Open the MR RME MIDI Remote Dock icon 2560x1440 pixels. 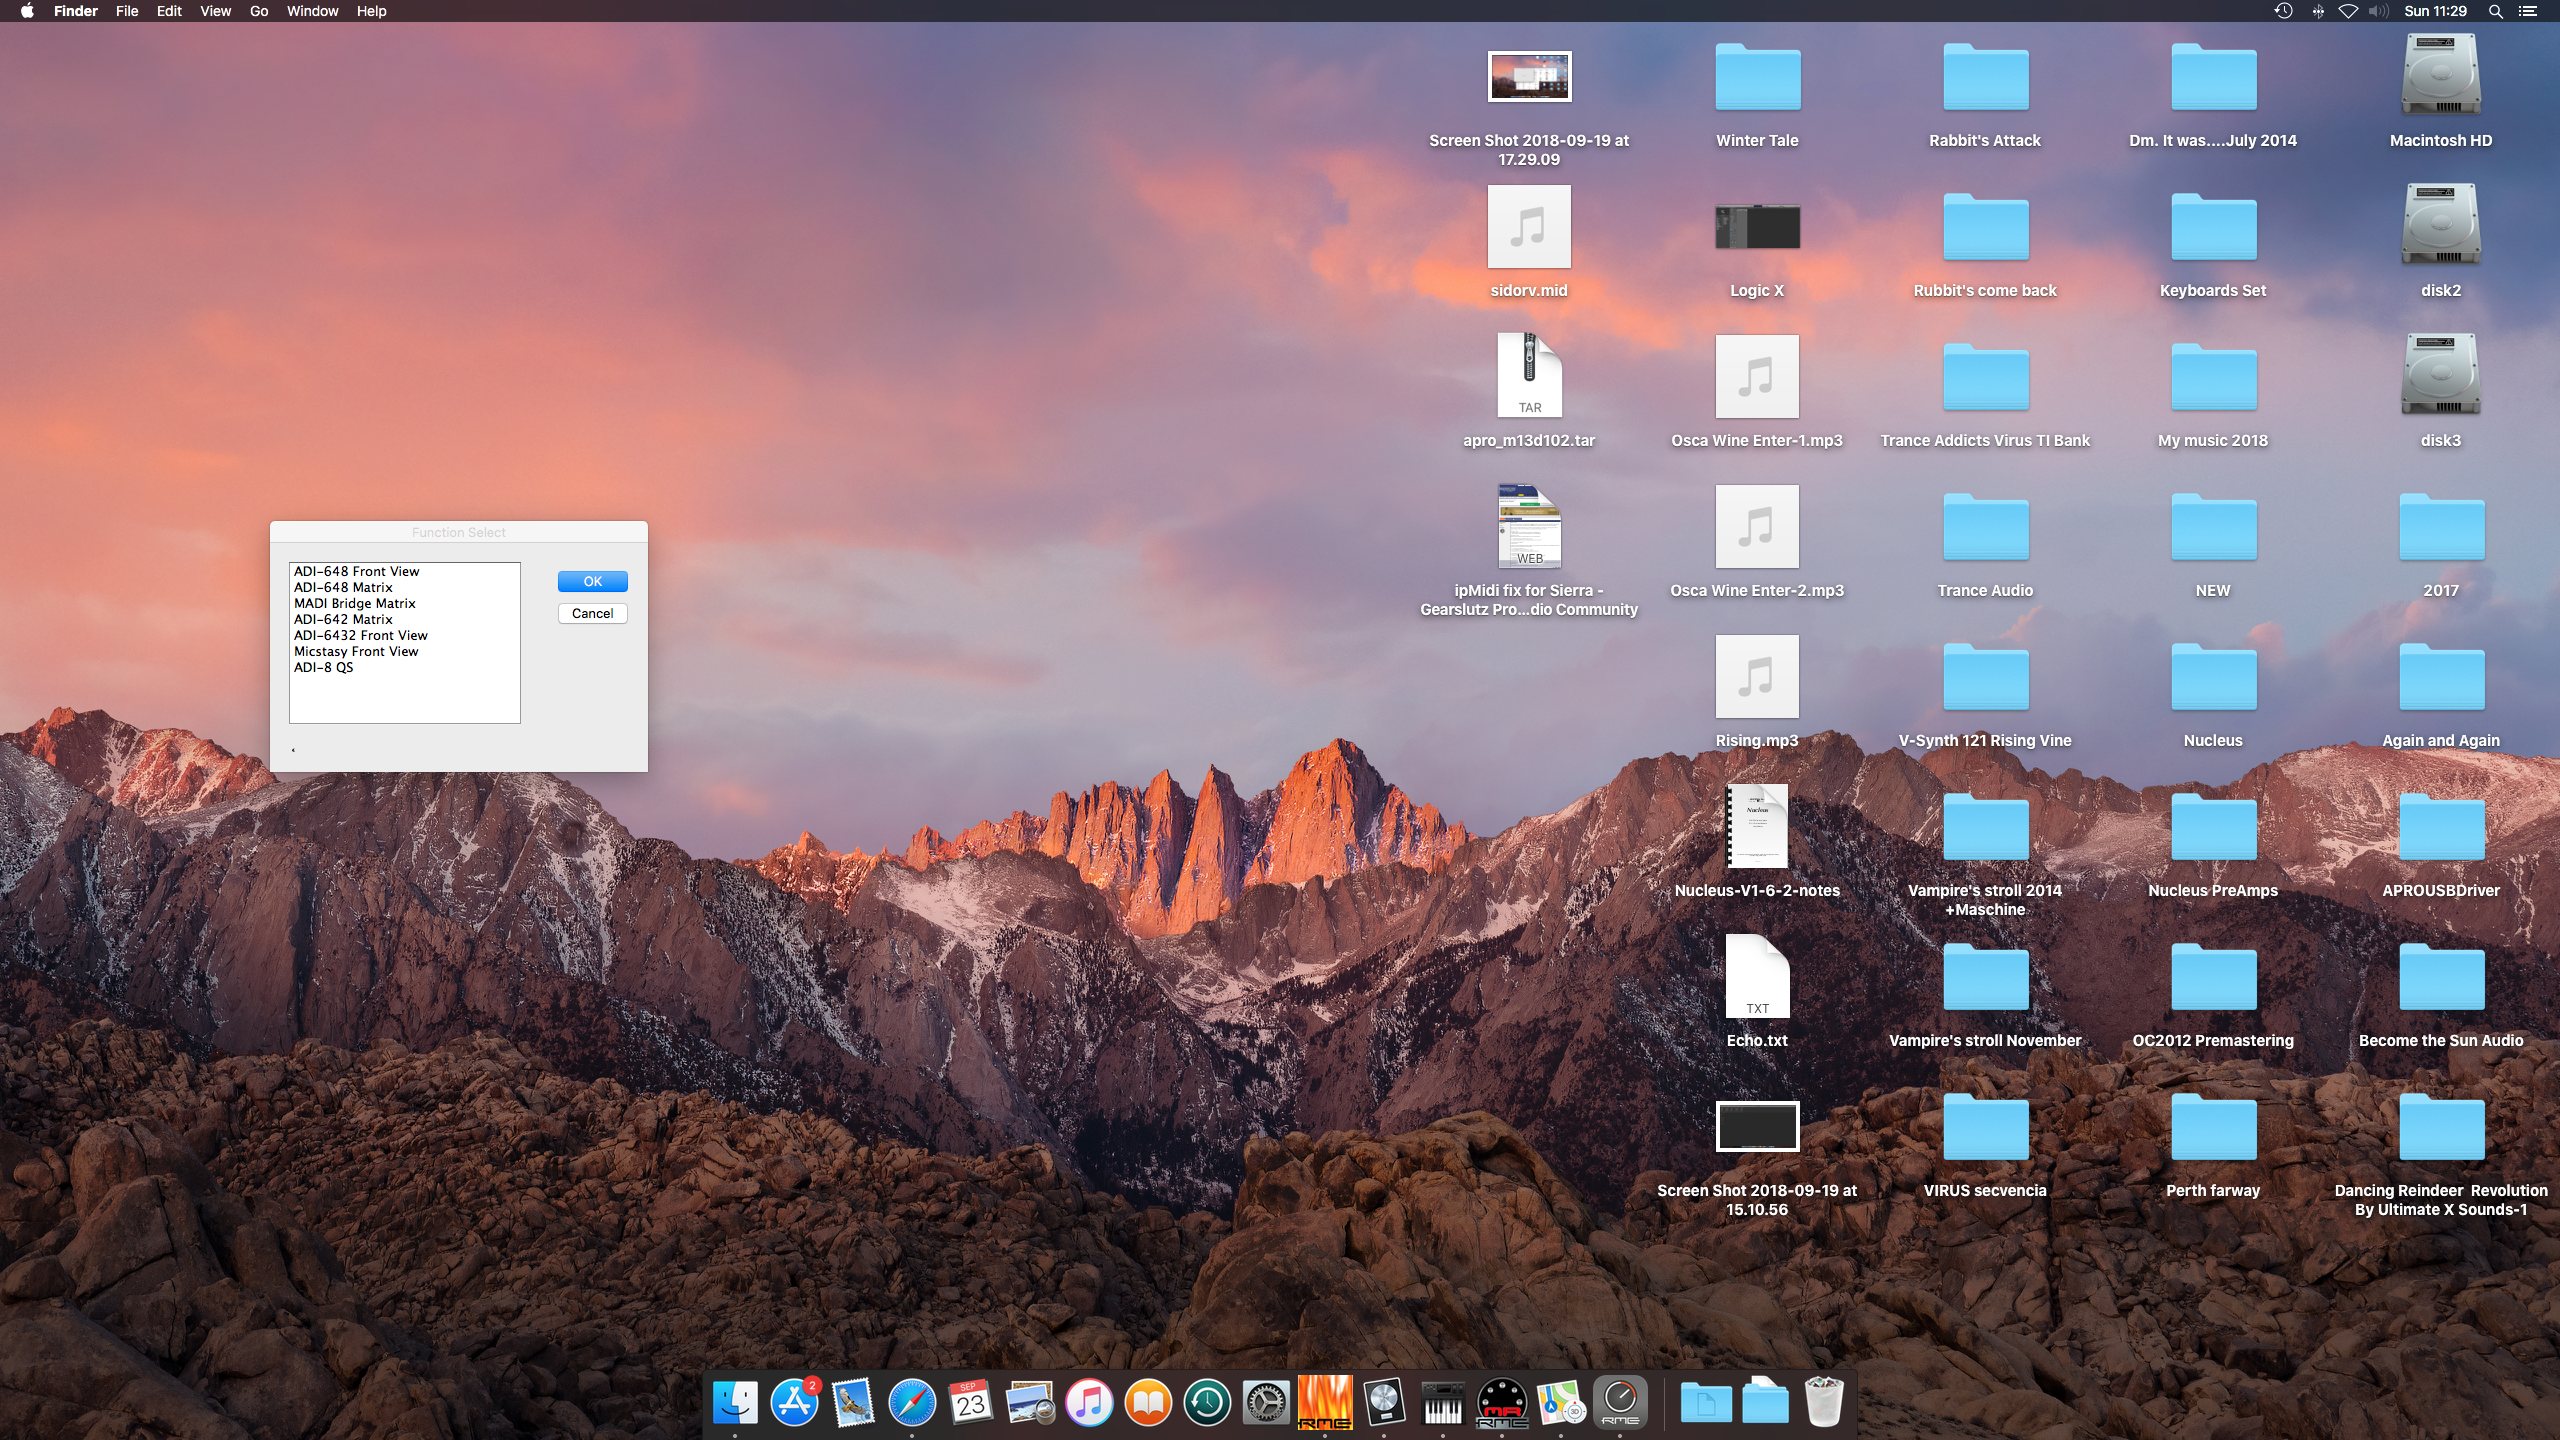[1502, 1402]
